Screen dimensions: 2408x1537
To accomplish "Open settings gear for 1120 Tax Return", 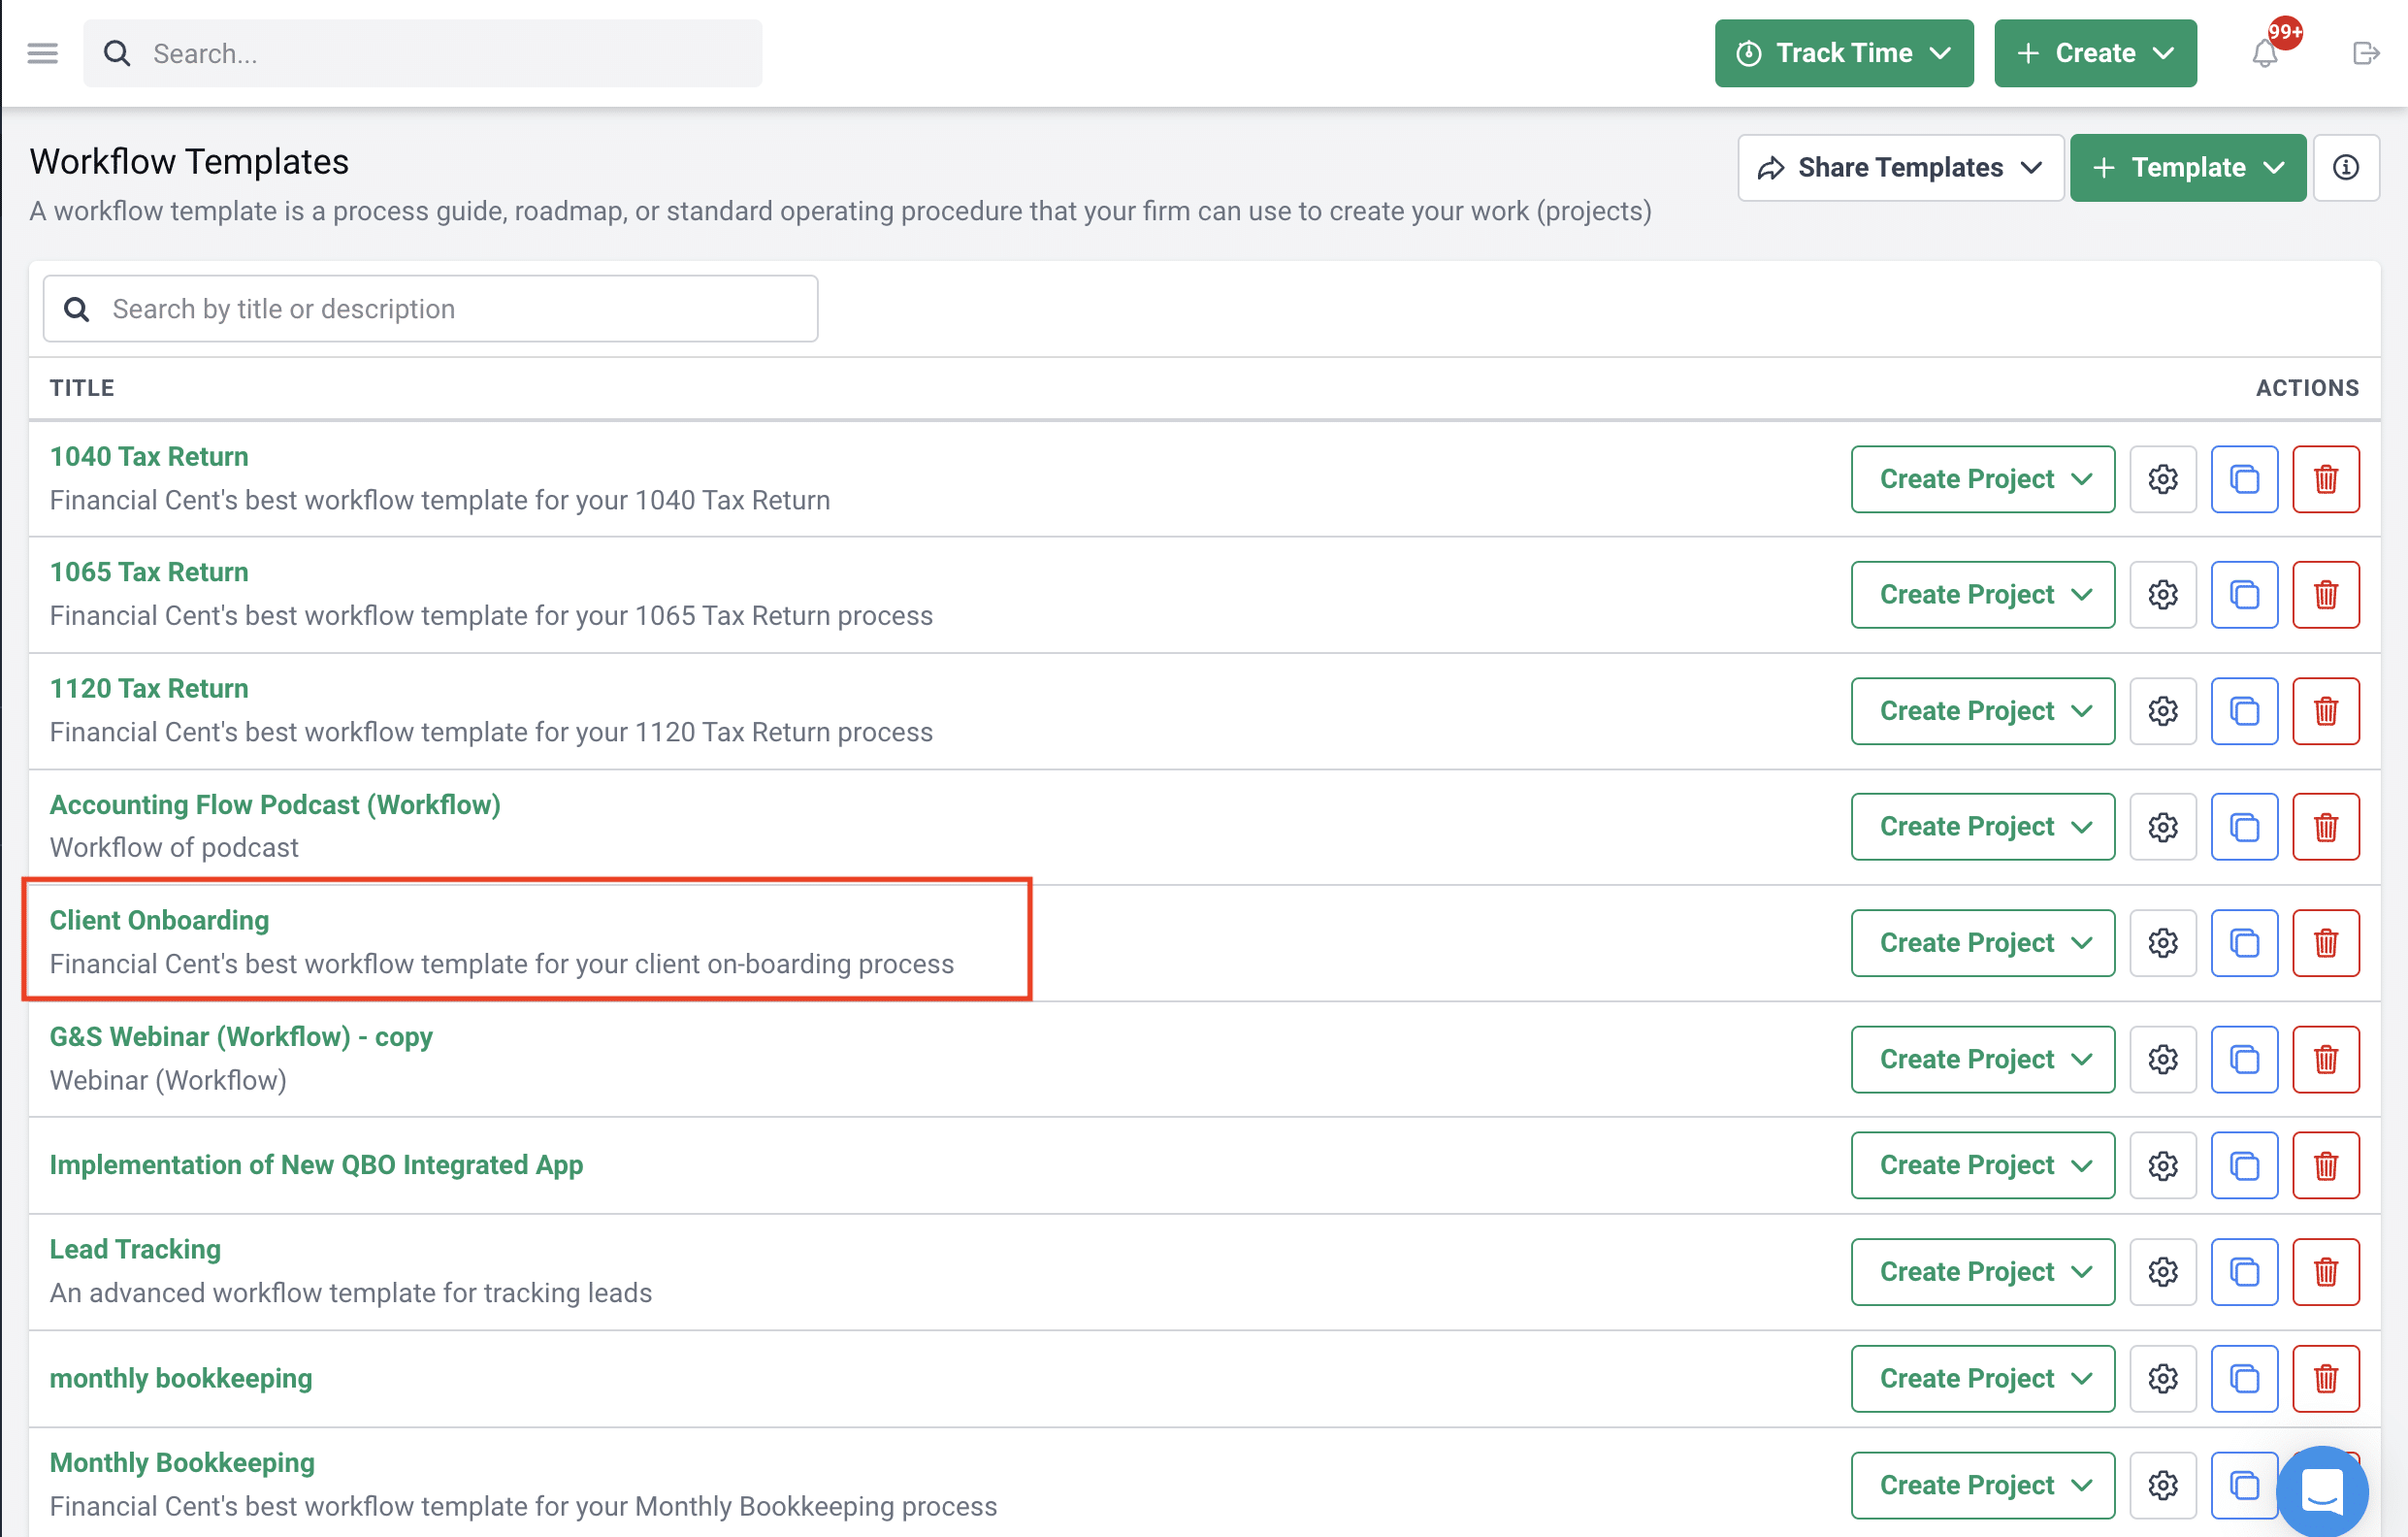I will tap(2163, 711).
